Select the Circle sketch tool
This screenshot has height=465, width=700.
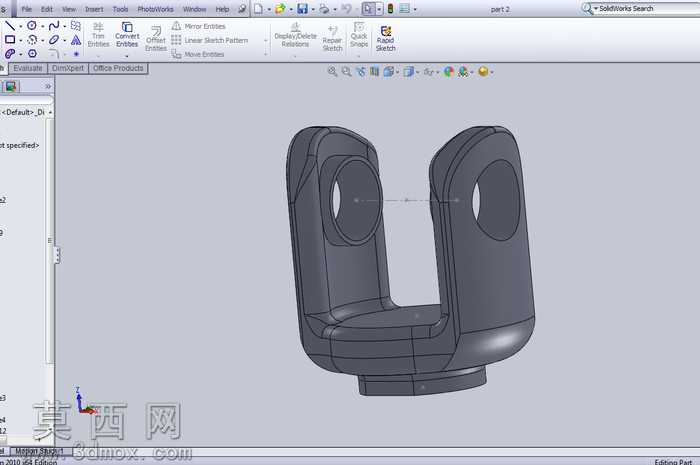(x=32, y=25)
